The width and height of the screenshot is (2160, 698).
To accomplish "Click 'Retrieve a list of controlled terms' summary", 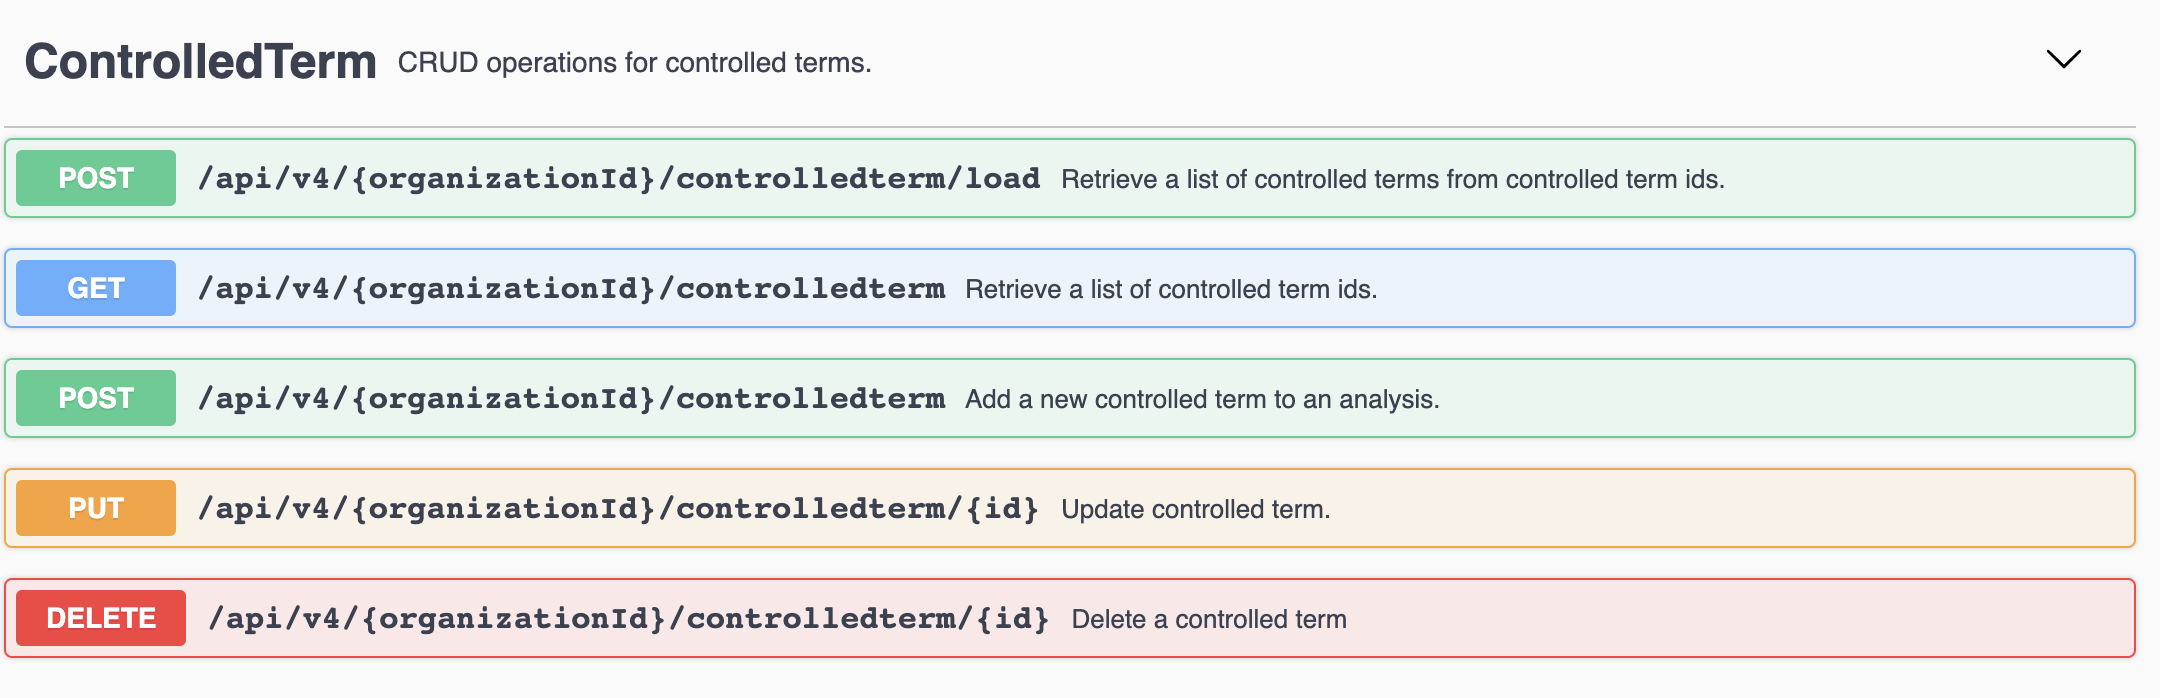I will [x=1392, y=180].
